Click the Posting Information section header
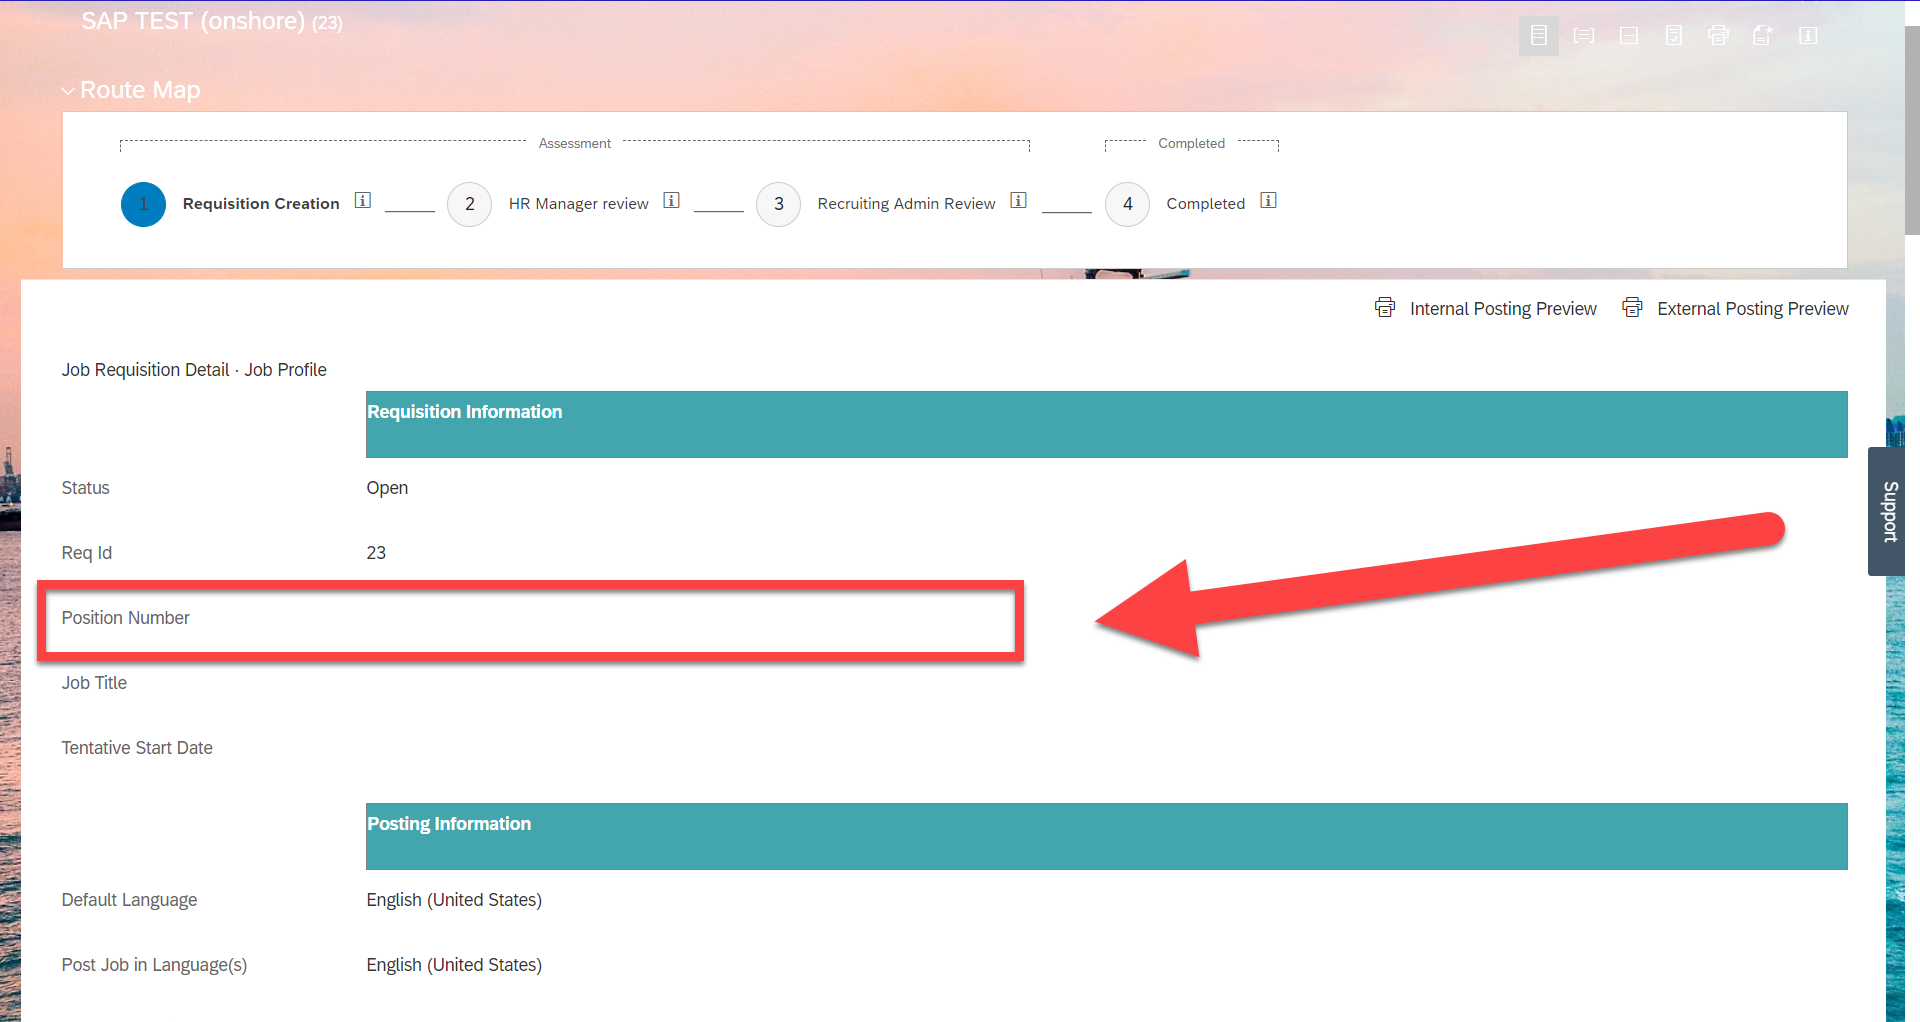The width and height of the screenshot is (1920, 1022). [1106, 836]
